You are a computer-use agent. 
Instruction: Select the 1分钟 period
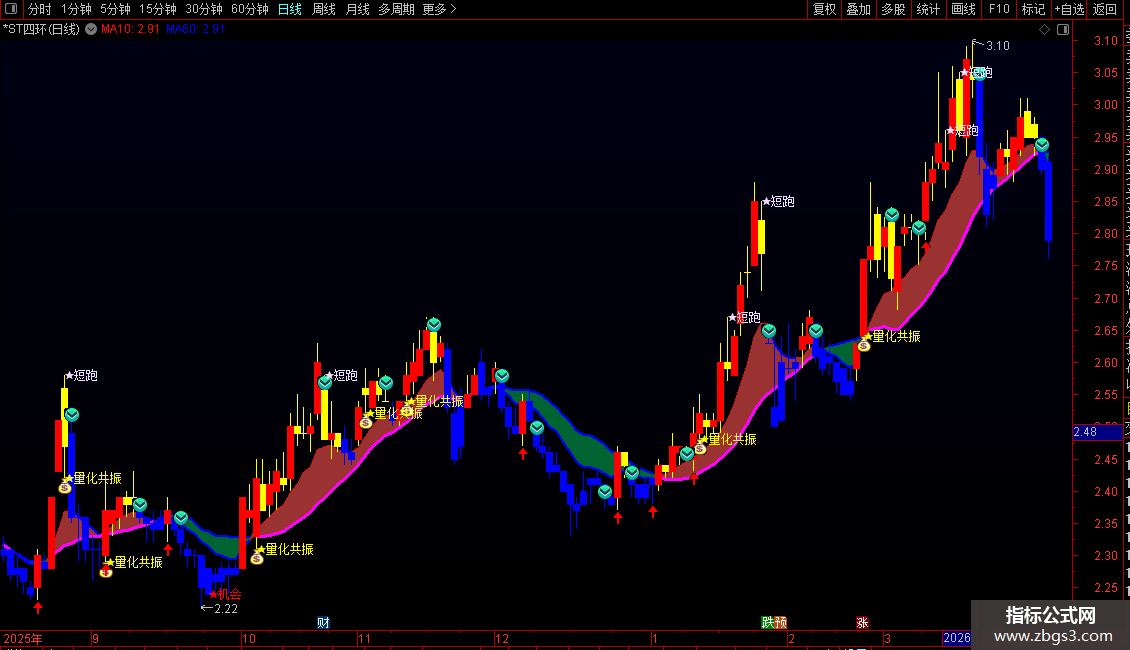[x=76, y=9]
